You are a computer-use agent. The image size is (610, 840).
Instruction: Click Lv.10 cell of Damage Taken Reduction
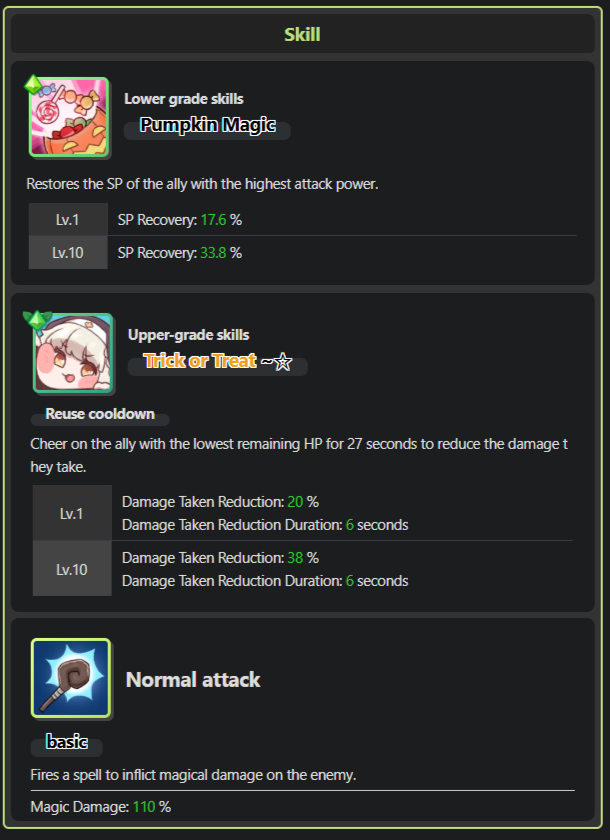tap(72, 569)
